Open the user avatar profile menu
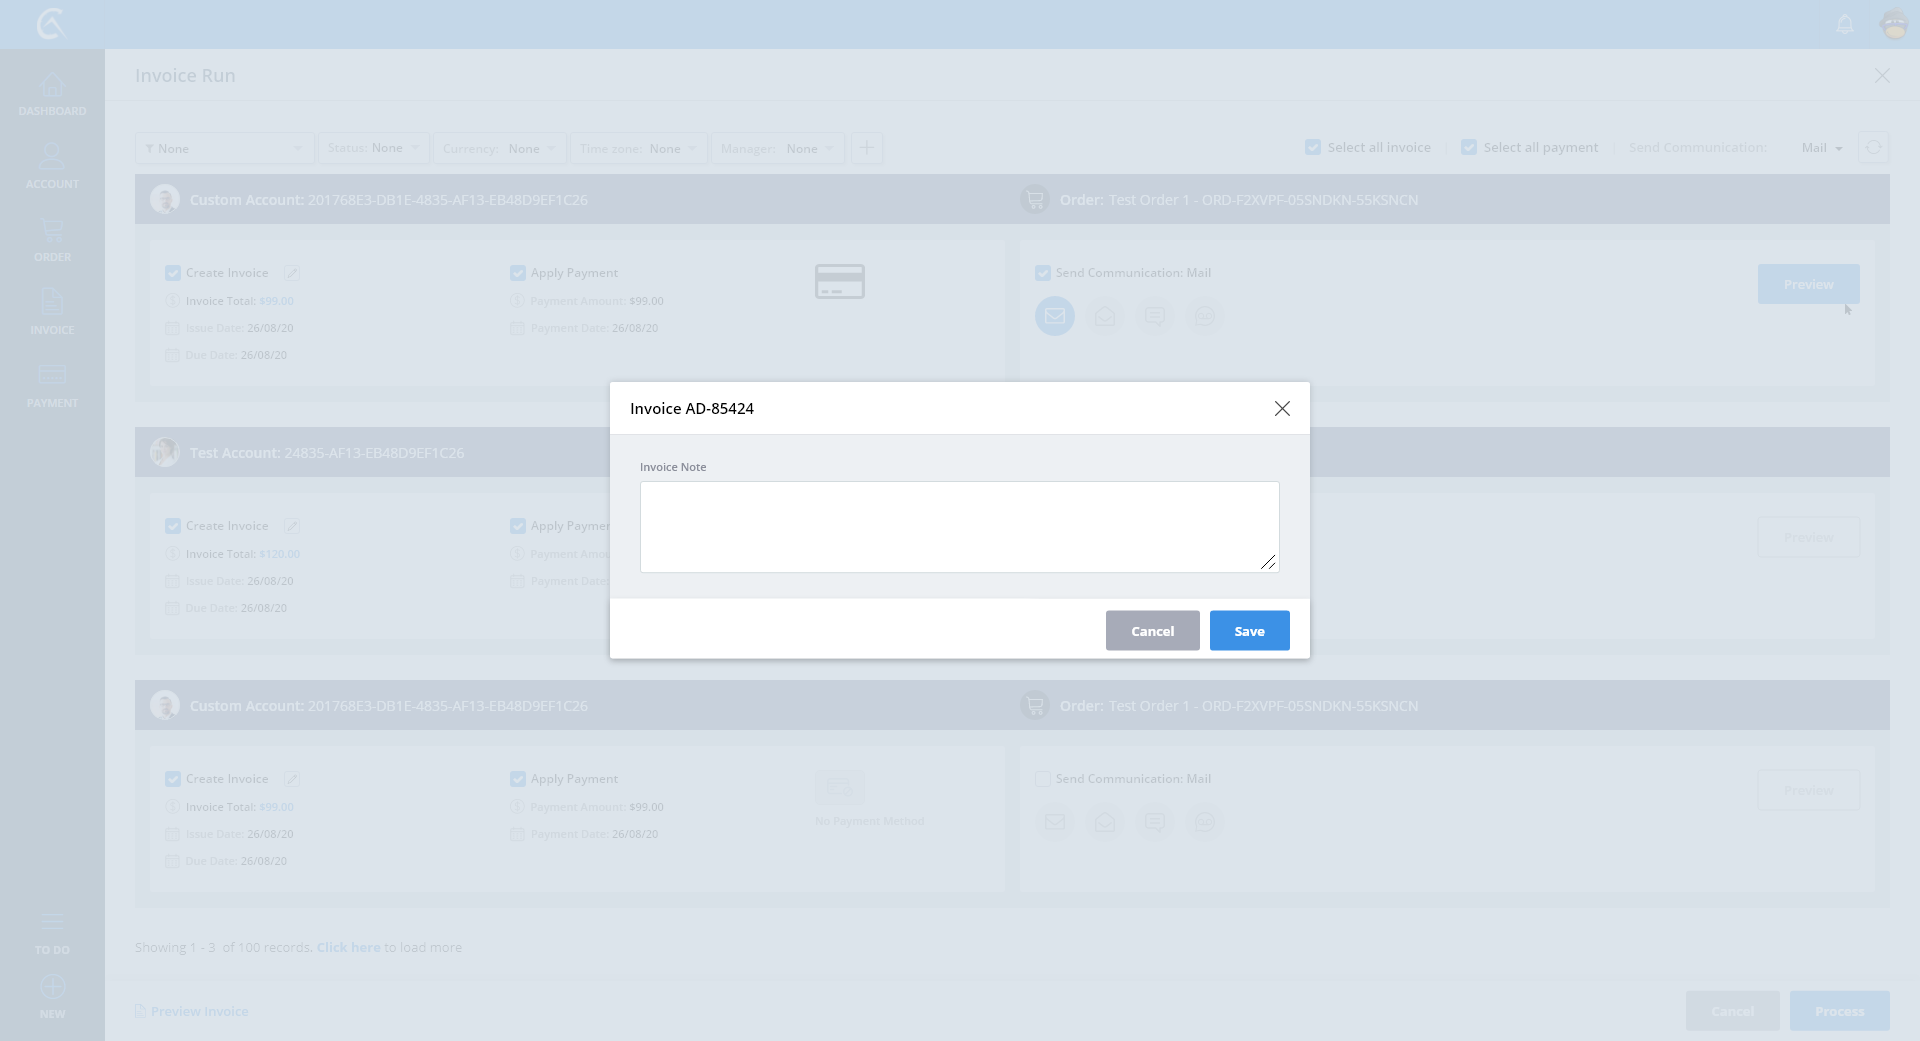Screen dimensions: 1920x1041 1894,24
